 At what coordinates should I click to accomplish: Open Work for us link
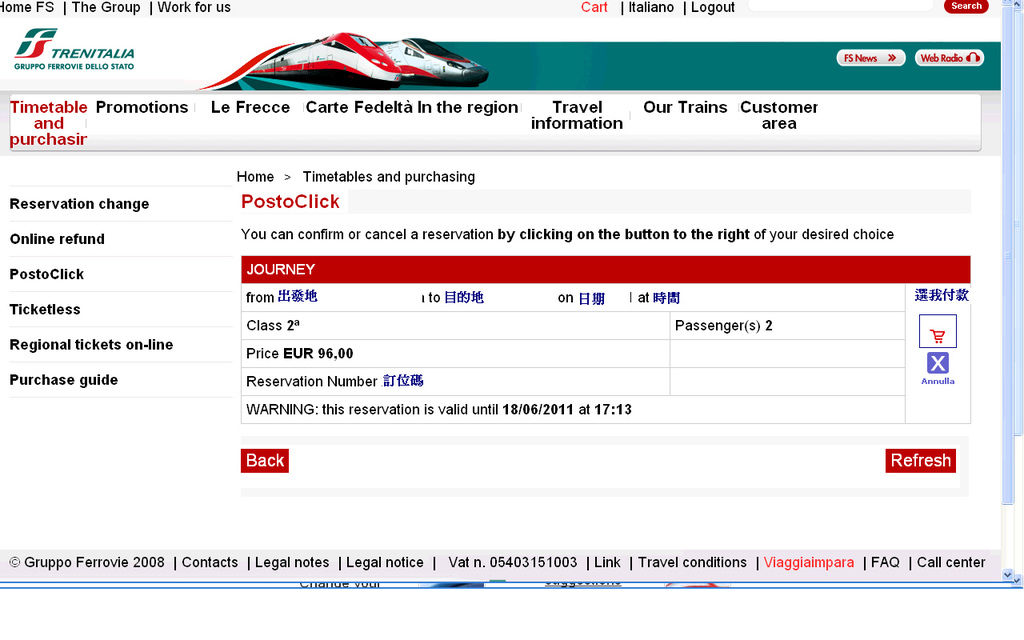[x=194, y=7]
